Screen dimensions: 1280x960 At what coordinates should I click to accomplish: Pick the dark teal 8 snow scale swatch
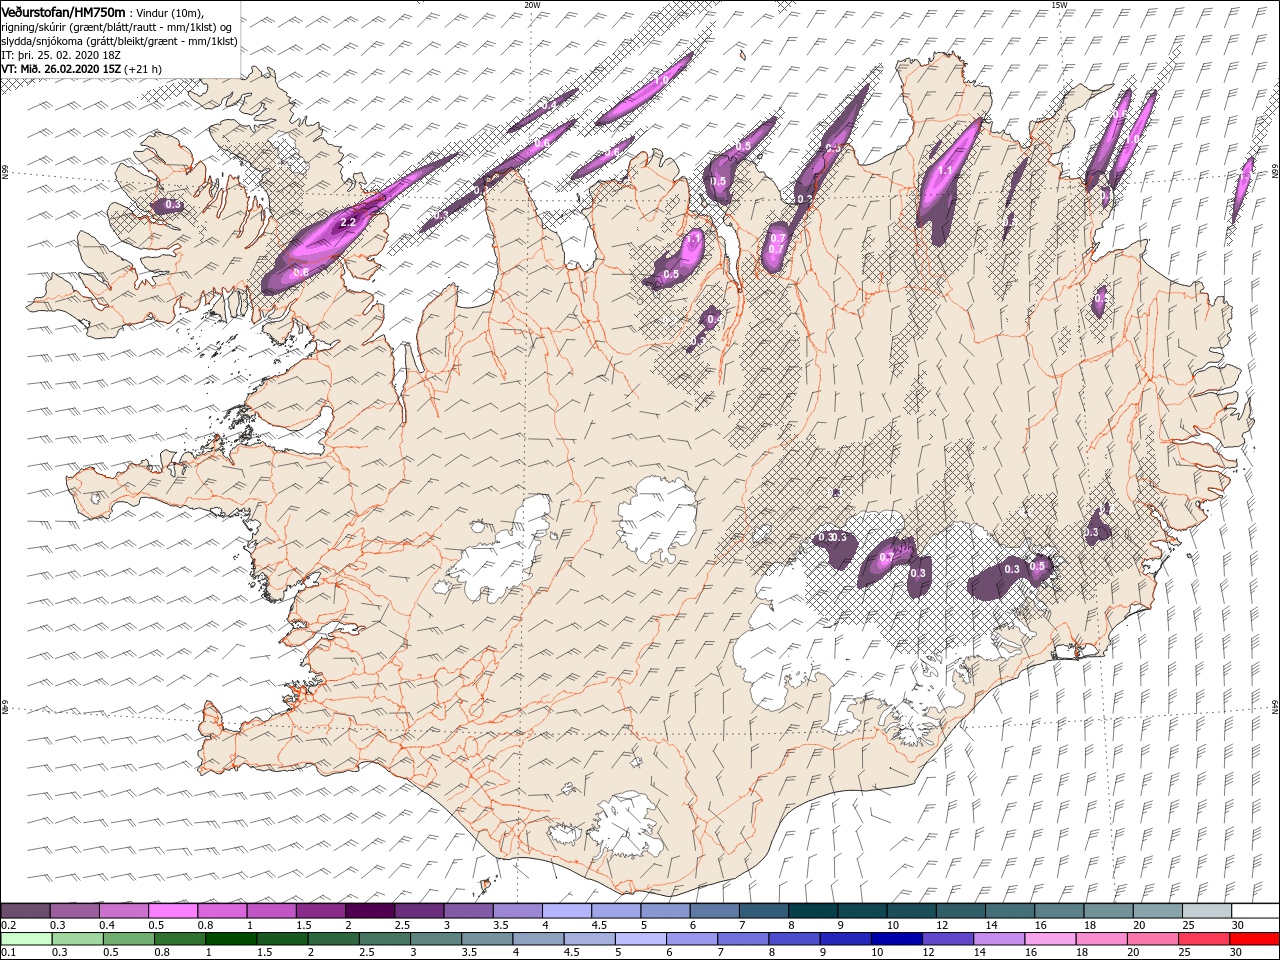[813, 912]
